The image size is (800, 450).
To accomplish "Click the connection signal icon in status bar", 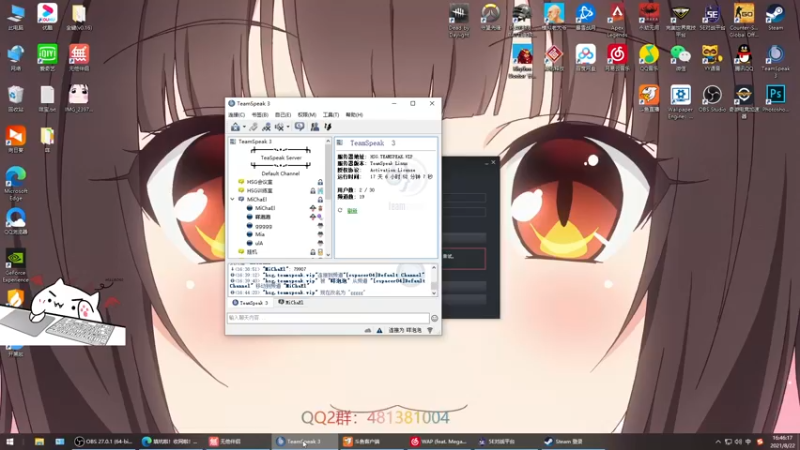I will (430, 331).
